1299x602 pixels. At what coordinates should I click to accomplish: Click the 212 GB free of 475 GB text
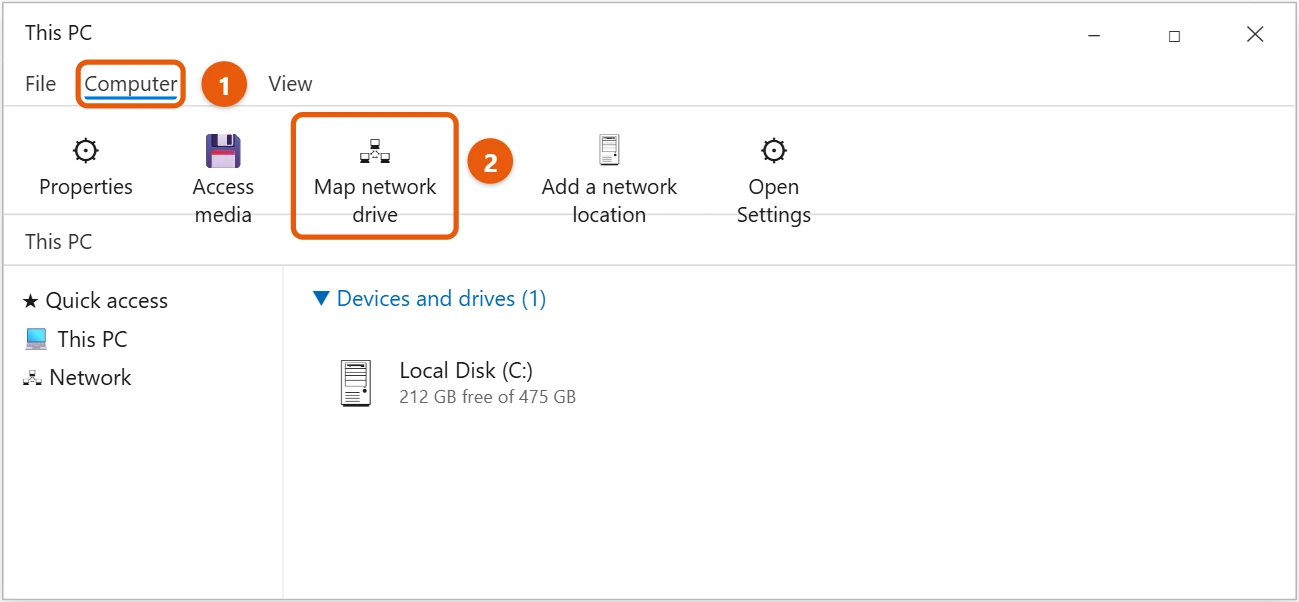[x=487, y=397]
